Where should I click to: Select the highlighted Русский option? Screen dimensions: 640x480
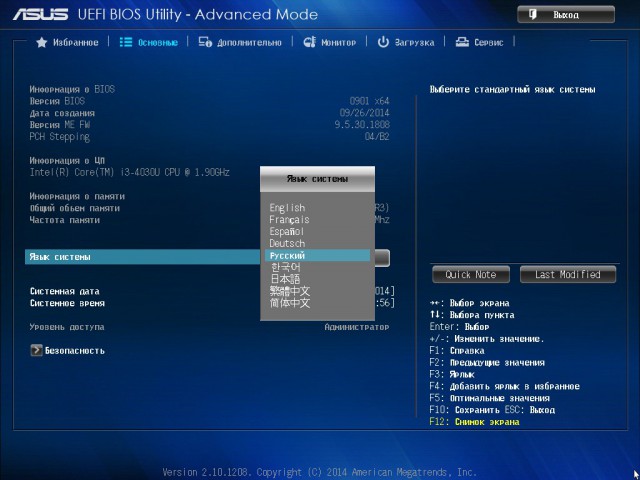pos(317,256)
